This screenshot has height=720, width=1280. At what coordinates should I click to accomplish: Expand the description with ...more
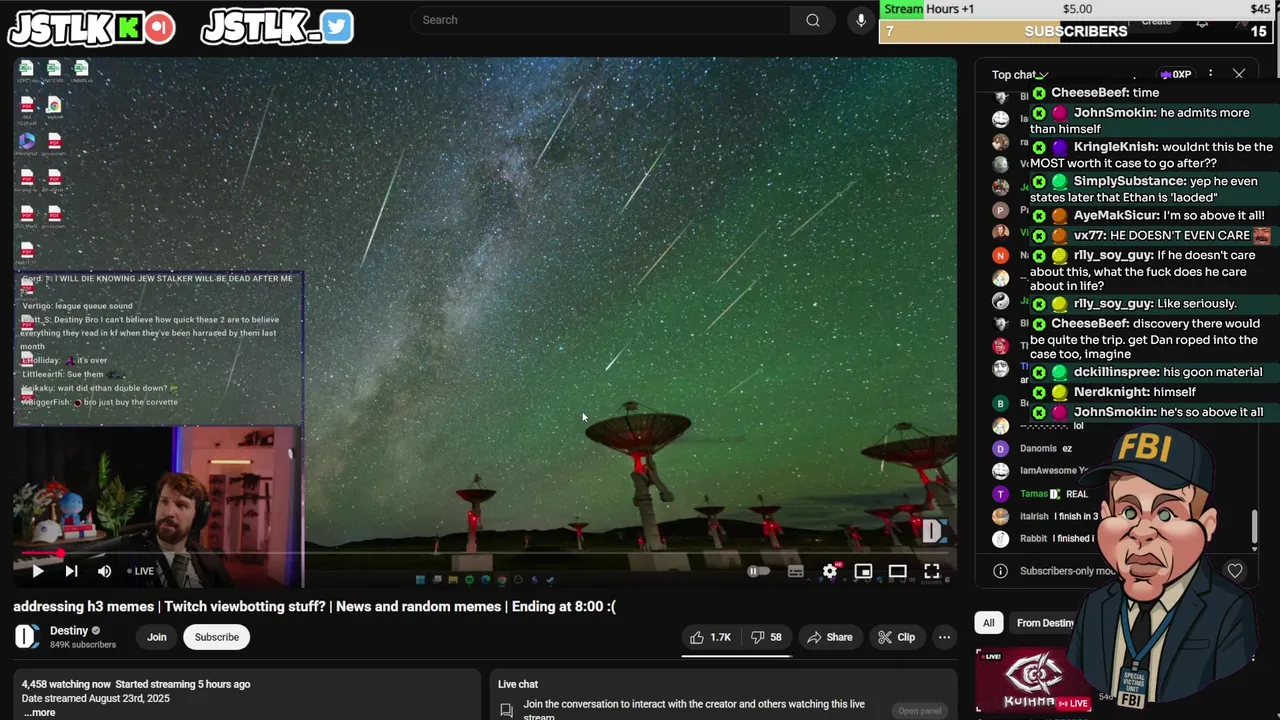[39, 712]
